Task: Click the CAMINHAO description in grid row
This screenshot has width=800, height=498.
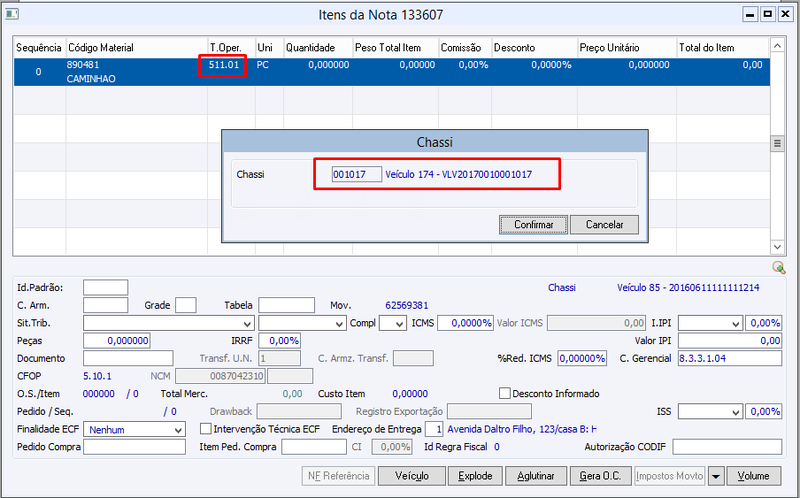Action: [91, 79]
